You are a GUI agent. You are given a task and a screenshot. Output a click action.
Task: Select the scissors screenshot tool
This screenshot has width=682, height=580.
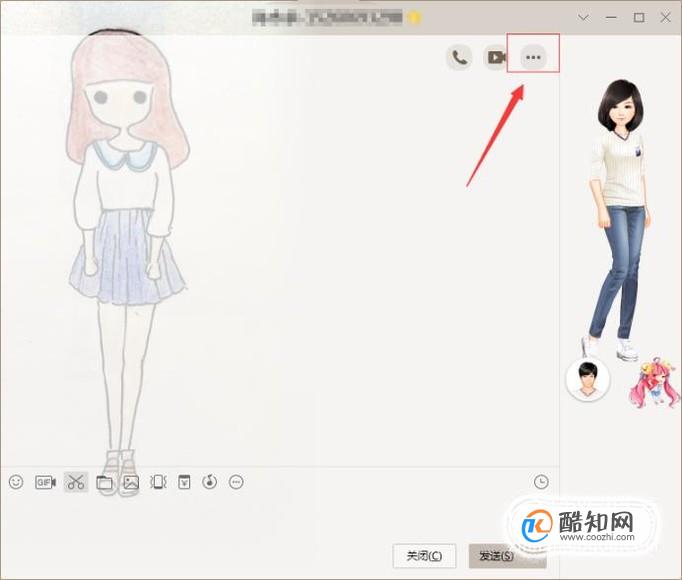(76, 482)
